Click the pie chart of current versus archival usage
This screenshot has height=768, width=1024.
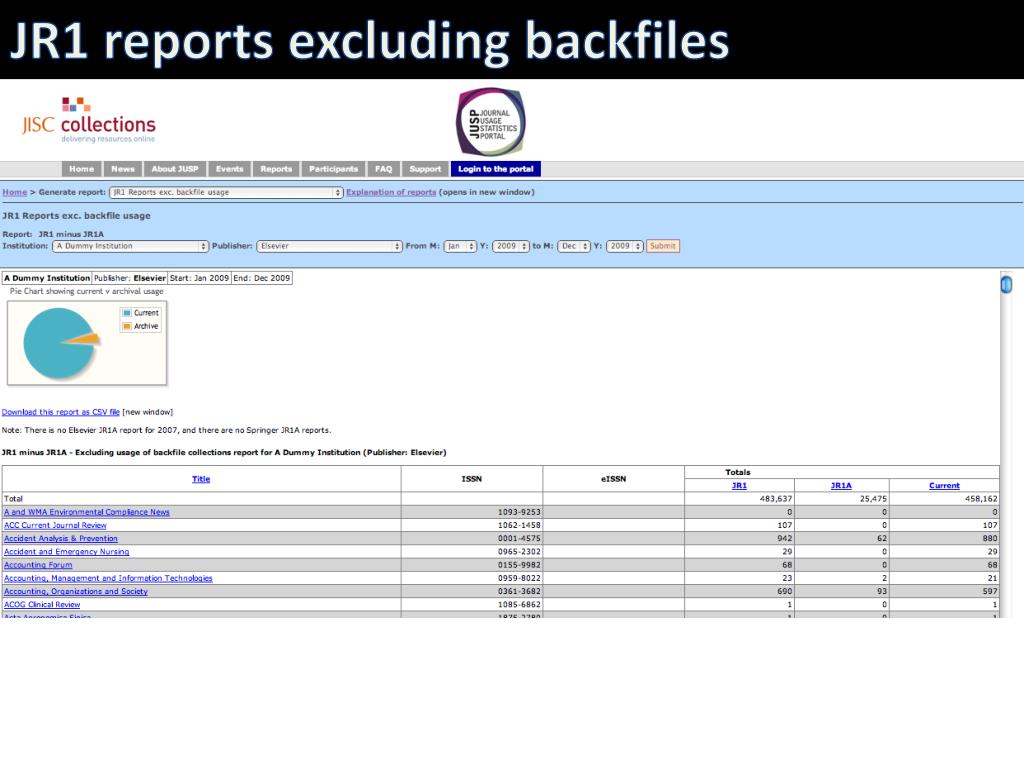point(61,343)
